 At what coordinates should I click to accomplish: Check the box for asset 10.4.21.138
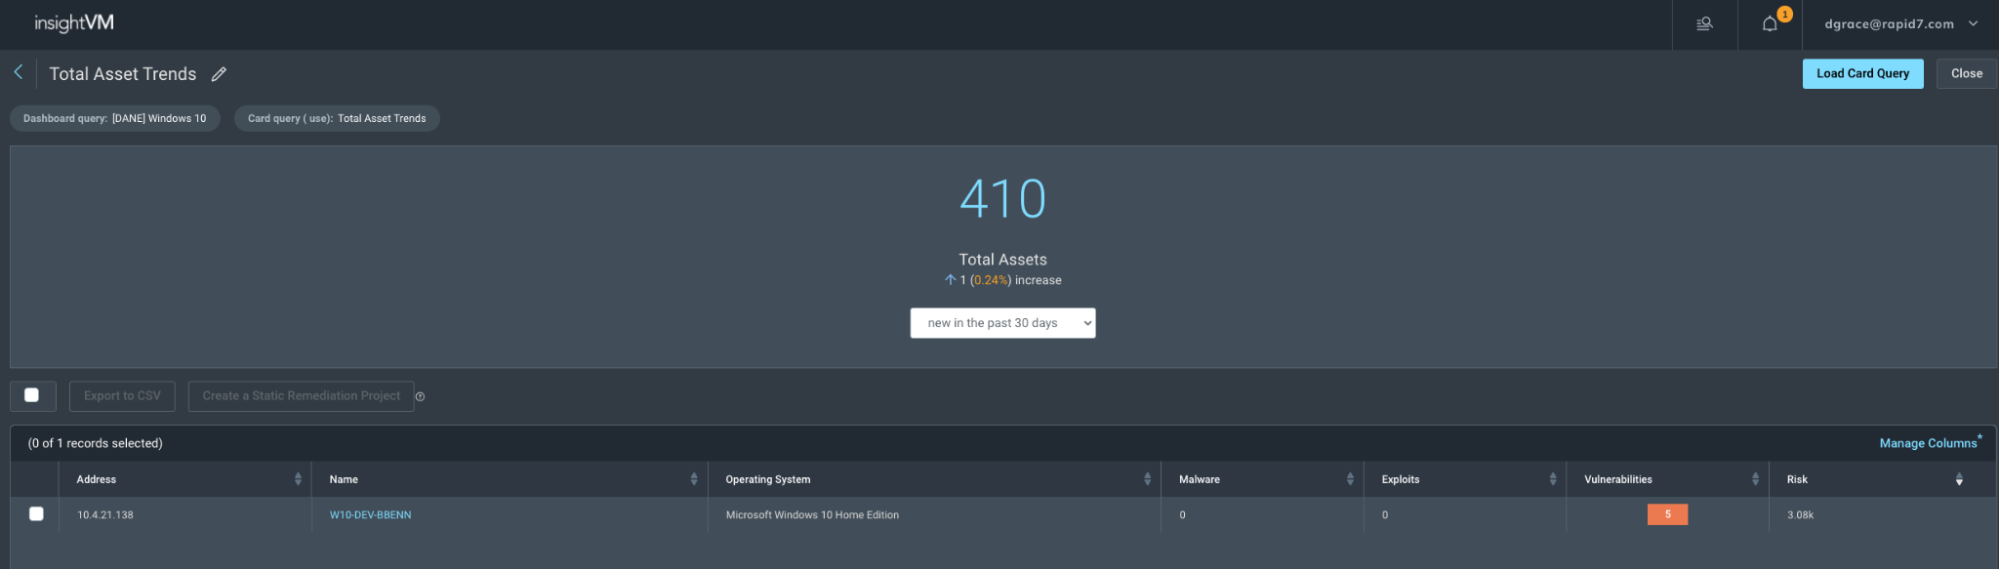[x=37, y=514]
